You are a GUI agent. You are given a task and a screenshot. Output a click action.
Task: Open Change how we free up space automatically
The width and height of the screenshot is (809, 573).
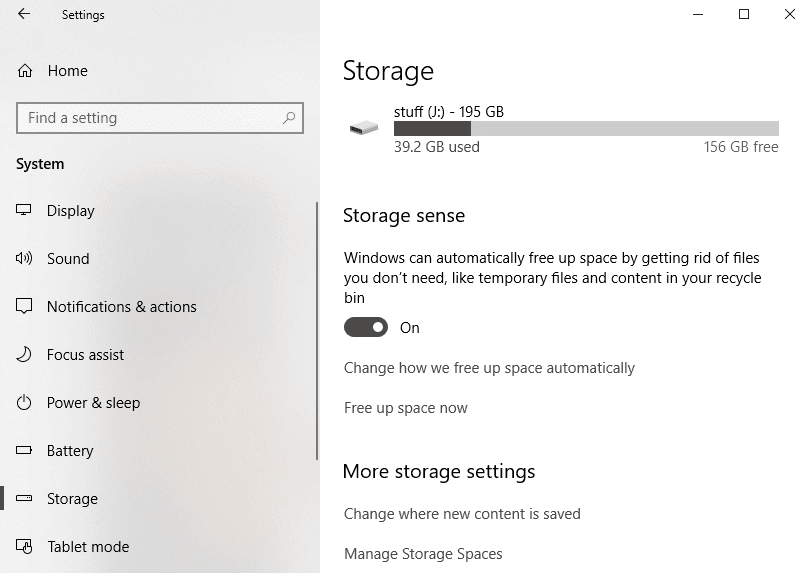(489, 368)
